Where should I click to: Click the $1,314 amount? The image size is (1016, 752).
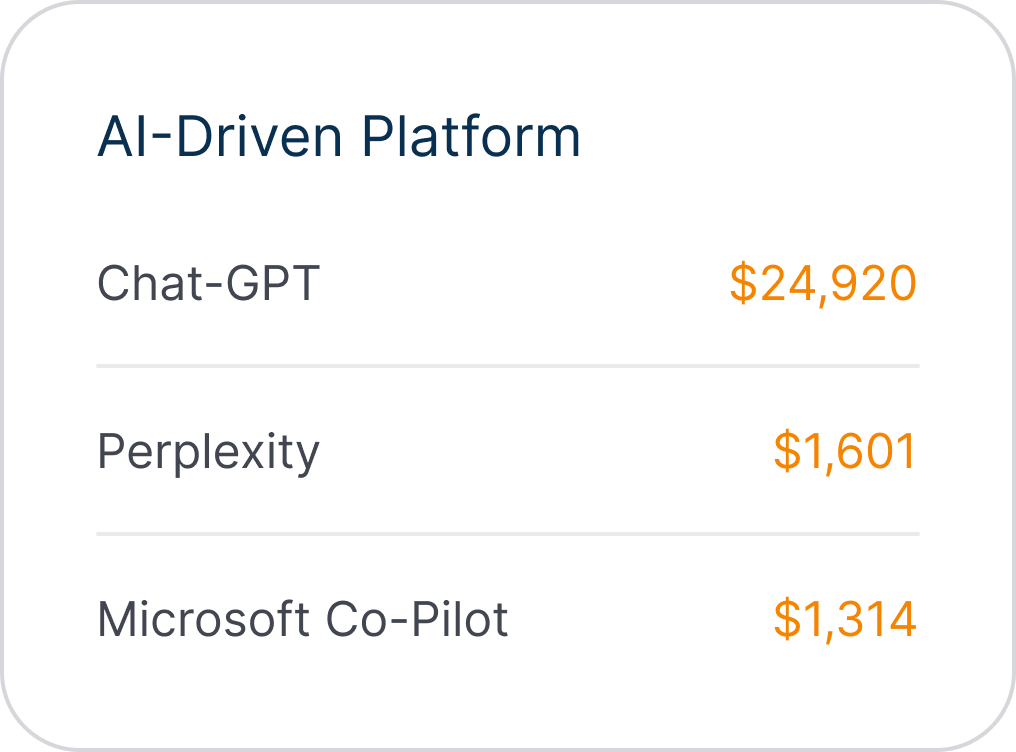click(x=845, y=620)
